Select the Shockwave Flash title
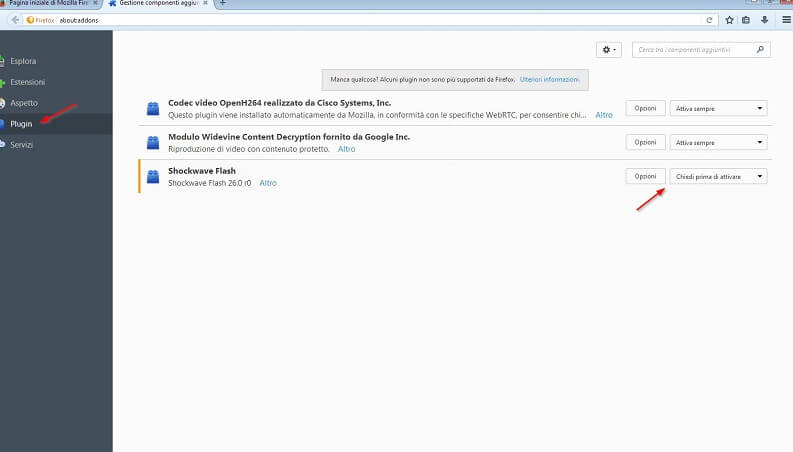793x452 pixels. [202, 170]
